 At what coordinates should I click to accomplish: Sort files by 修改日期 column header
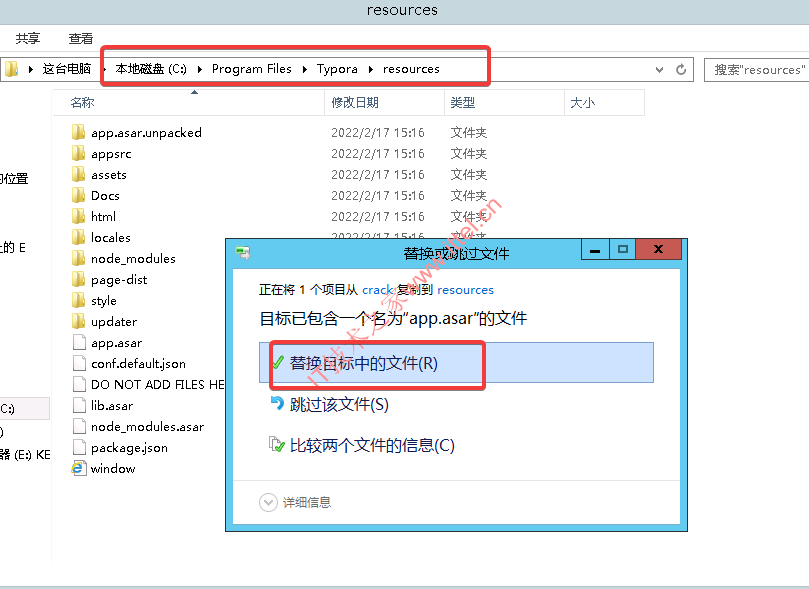(385, 103)
